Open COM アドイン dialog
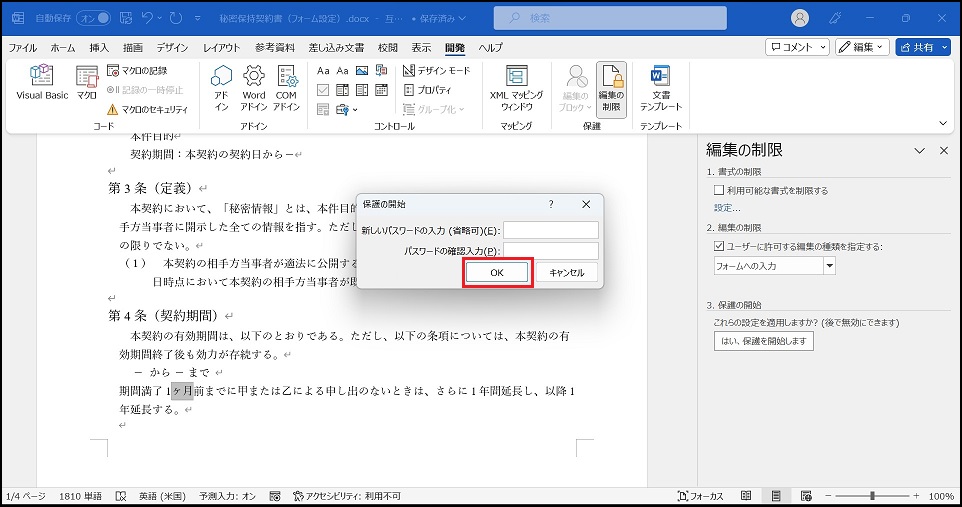962x507 pixels. click(x=286, y=89)
